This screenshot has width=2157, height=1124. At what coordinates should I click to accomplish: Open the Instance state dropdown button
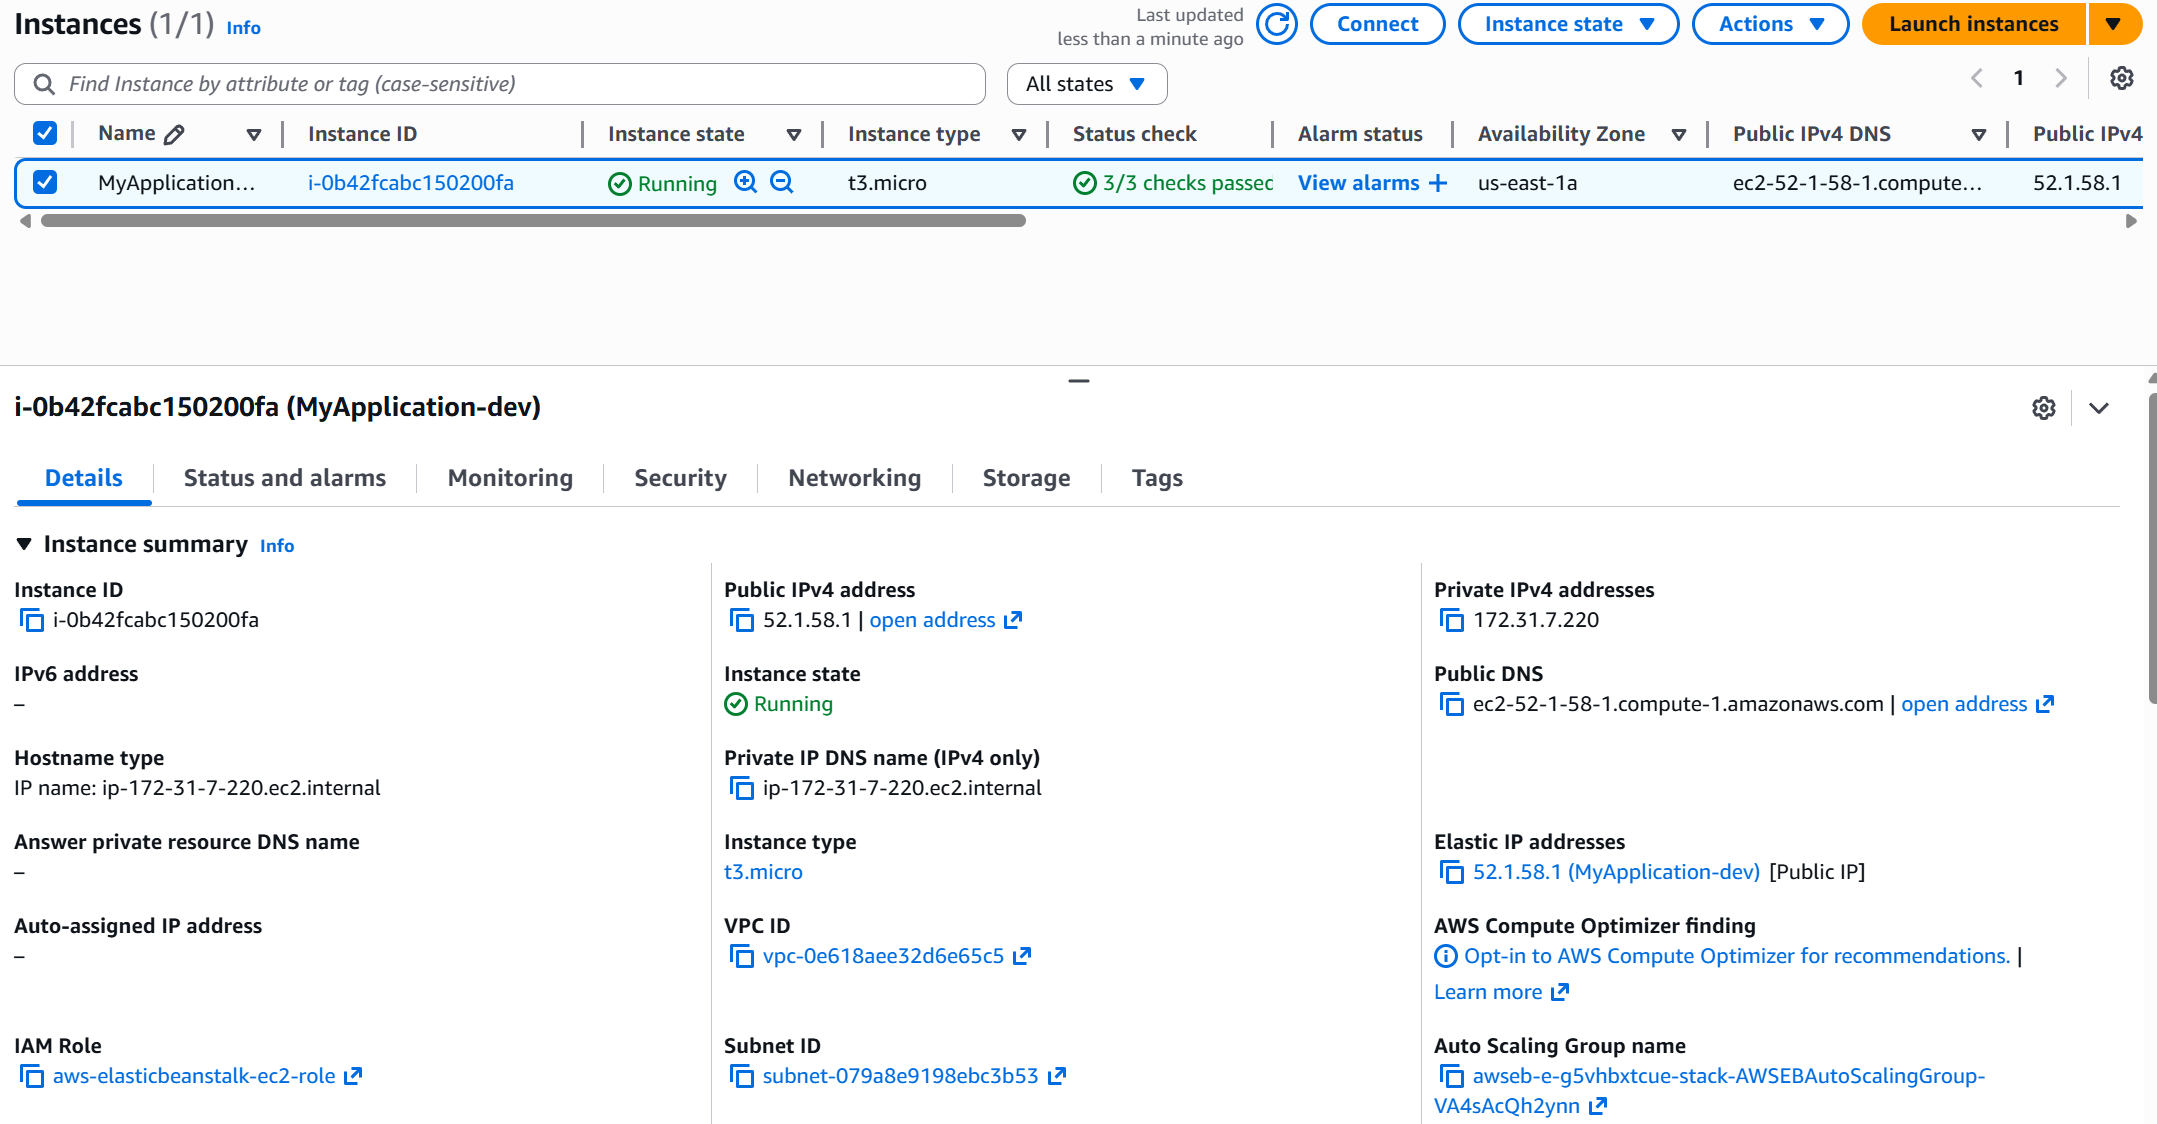click(1567, 24)
